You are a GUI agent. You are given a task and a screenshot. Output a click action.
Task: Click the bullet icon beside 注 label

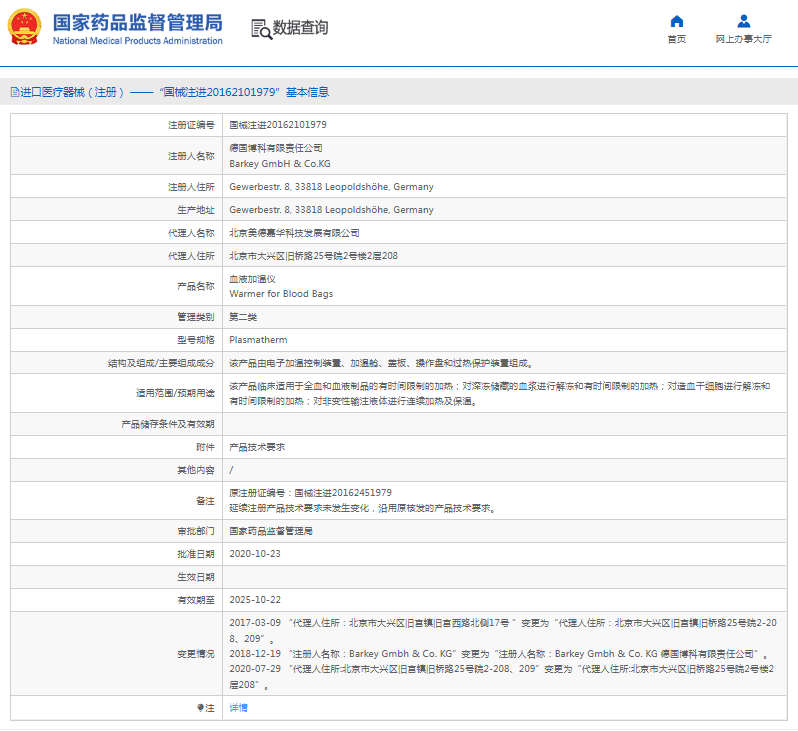[200, 707]
